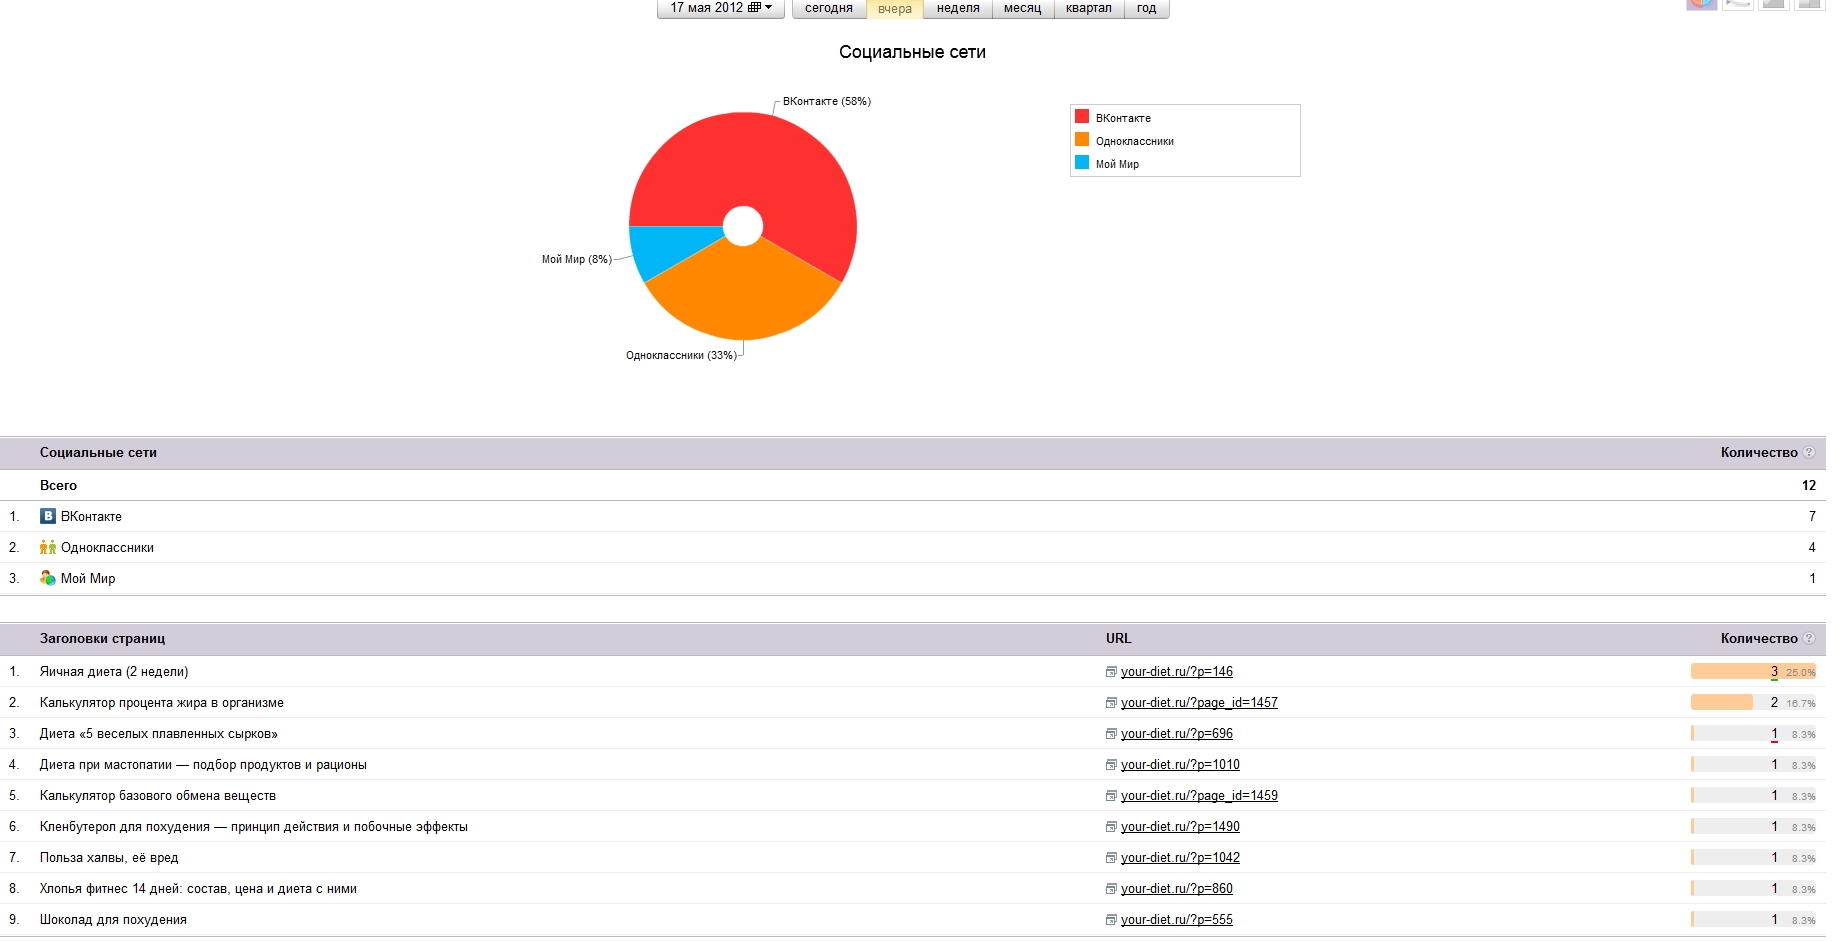This screenshot has width=1846, height=942.
Task: Click the Заголовки страниц column header
Action: 102,639
